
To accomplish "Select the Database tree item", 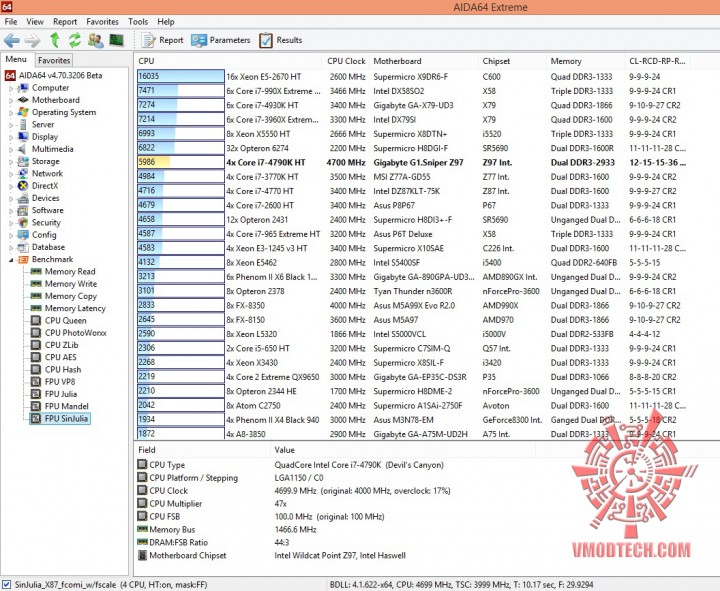I will 48,247.
